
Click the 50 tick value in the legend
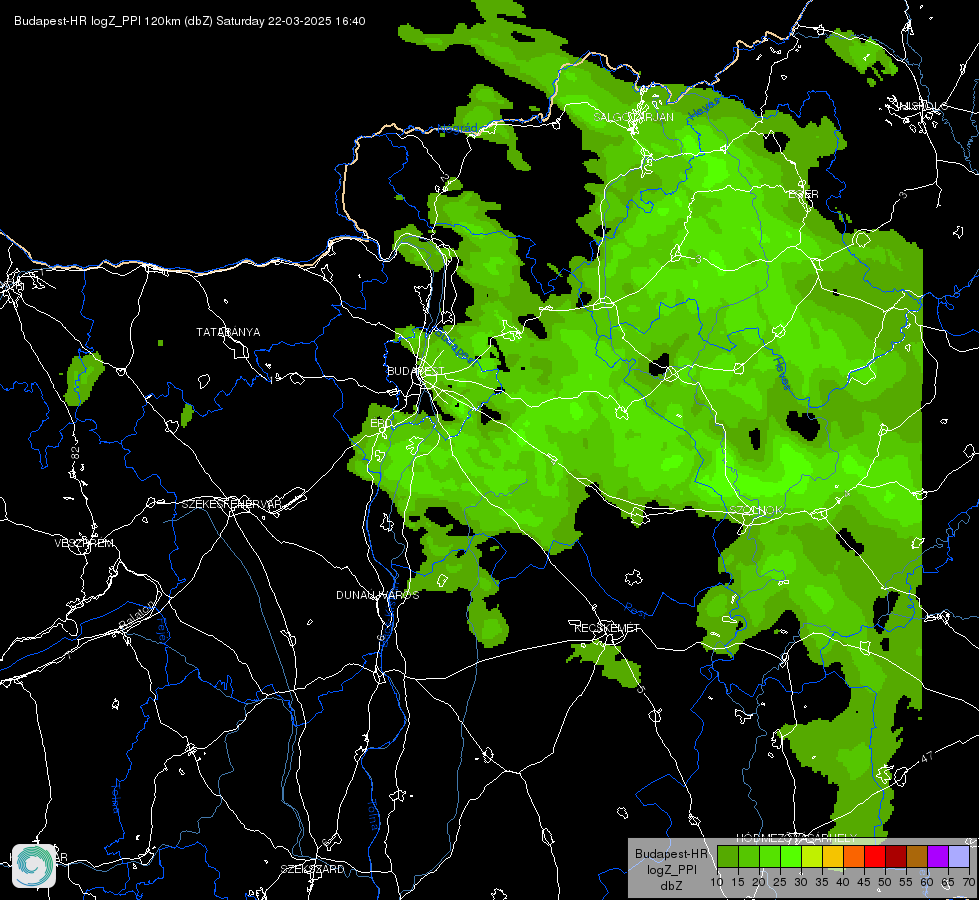click(x=885, y=882)
